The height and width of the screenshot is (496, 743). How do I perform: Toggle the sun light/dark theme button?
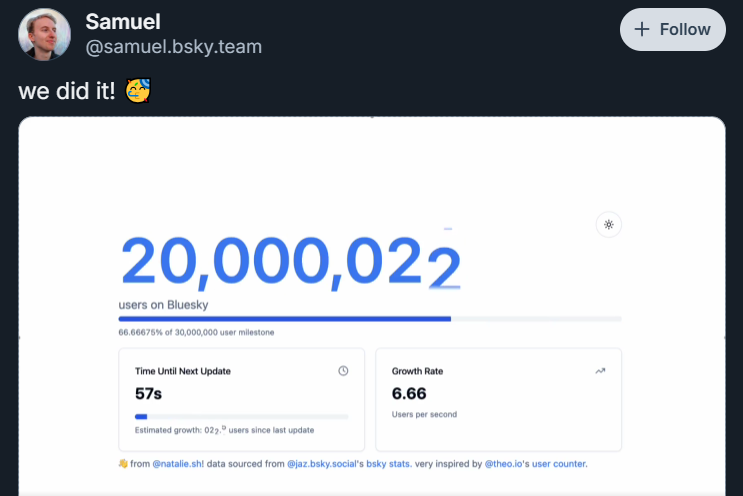coord(608,225)
